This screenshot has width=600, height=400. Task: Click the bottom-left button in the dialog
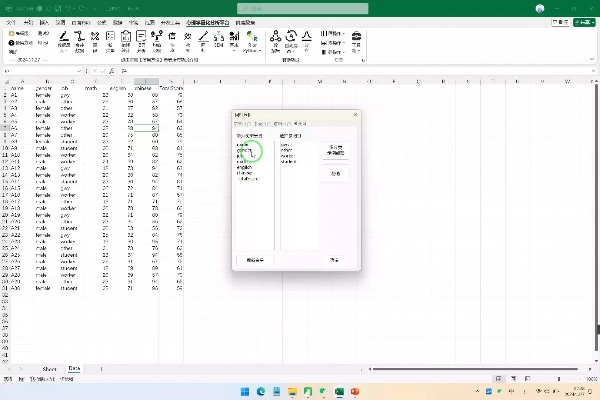coord(254,260)
